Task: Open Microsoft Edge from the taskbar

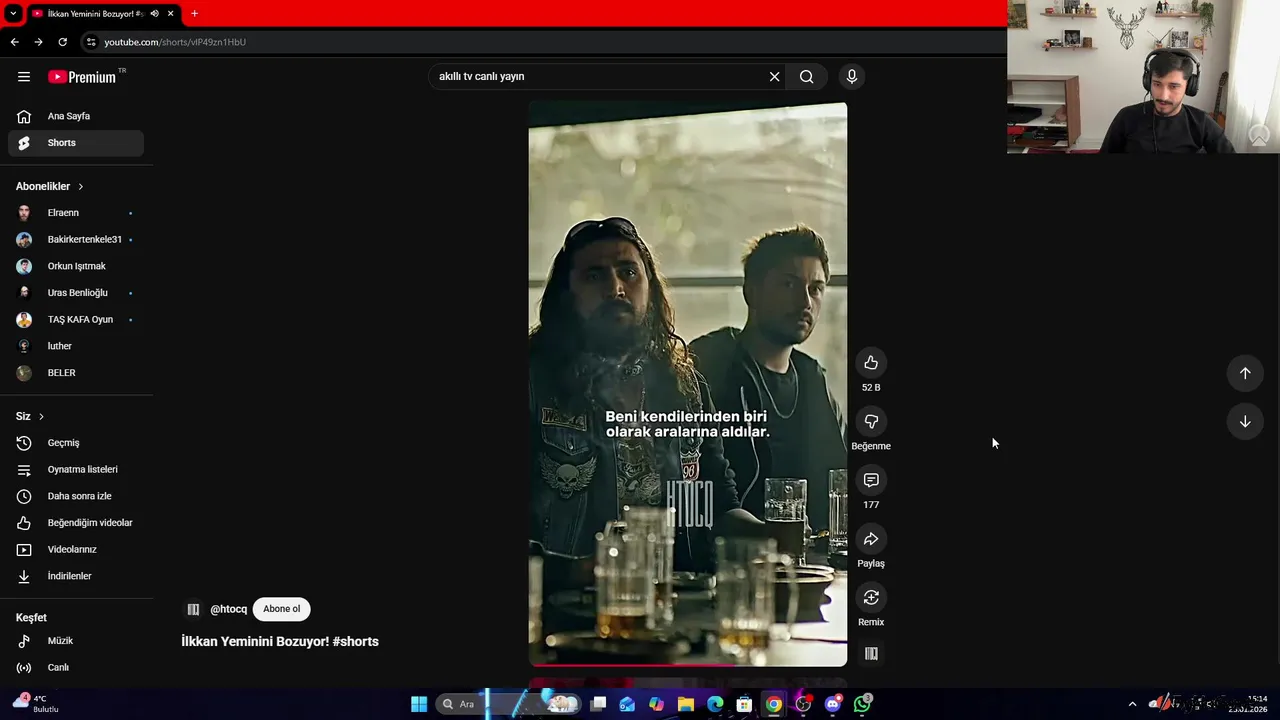Action: (715, 704)
